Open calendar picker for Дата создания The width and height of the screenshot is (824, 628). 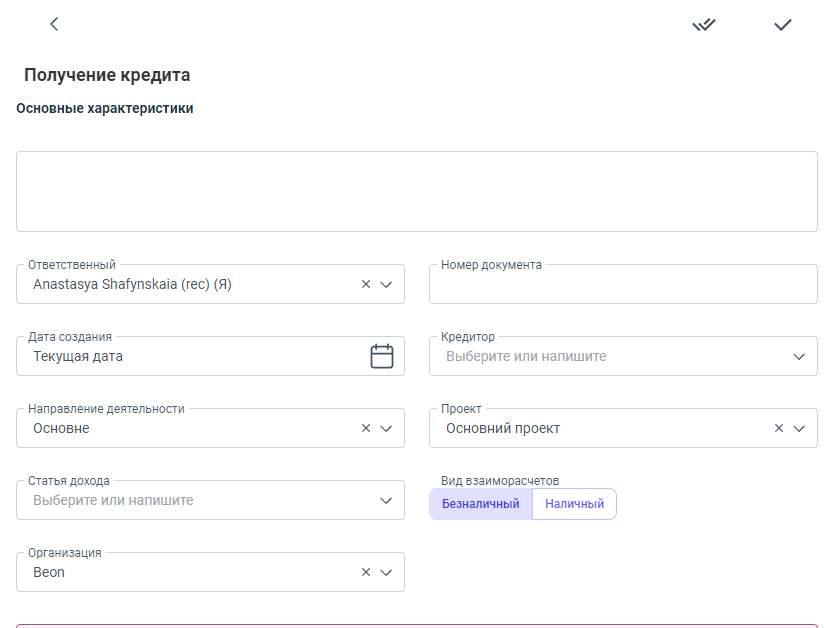[x=382, y=356]
